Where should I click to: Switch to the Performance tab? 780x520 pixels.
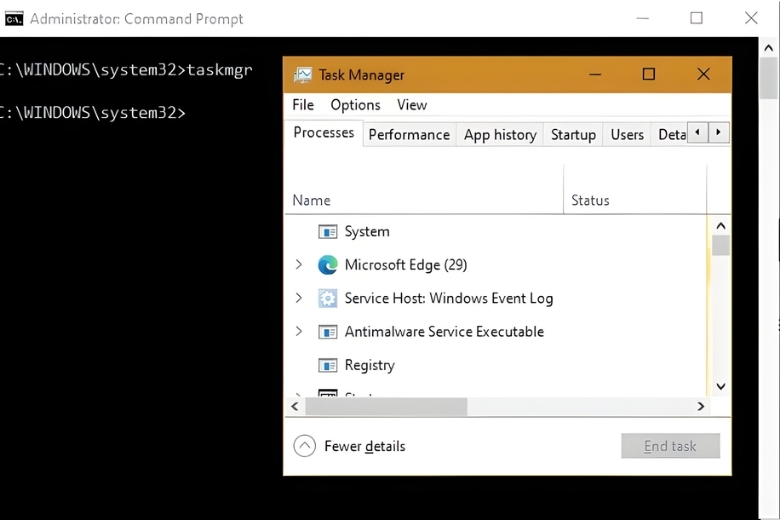409,135
